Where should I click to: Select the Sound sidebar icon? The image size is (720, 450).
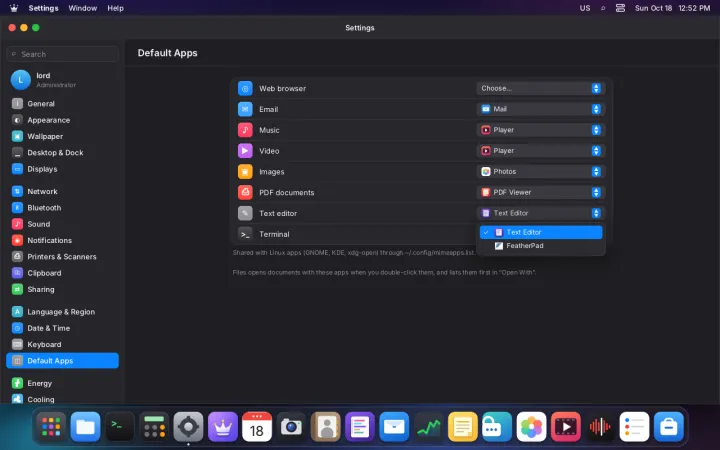(x=17, y=224)
